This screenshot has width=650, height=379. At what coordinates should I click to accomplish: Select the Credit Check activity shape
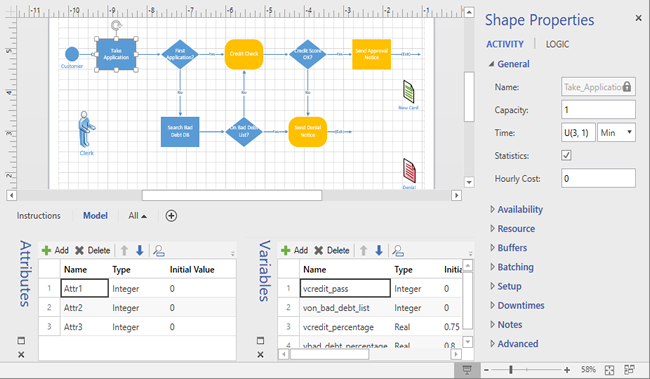pos(244,54)
